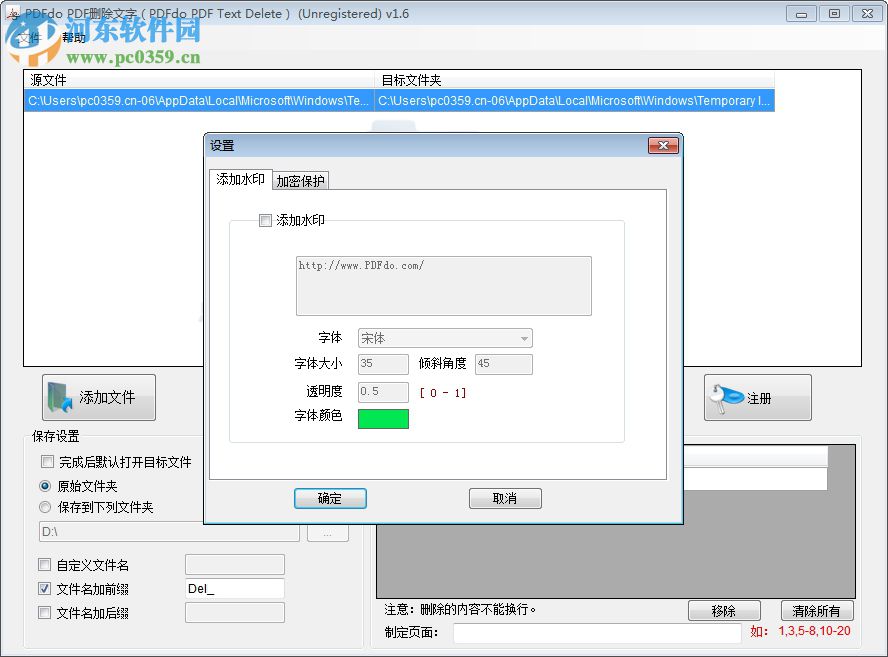
Task: Switch to the 添加水印 tab
Action: click(x=240, y=181)
